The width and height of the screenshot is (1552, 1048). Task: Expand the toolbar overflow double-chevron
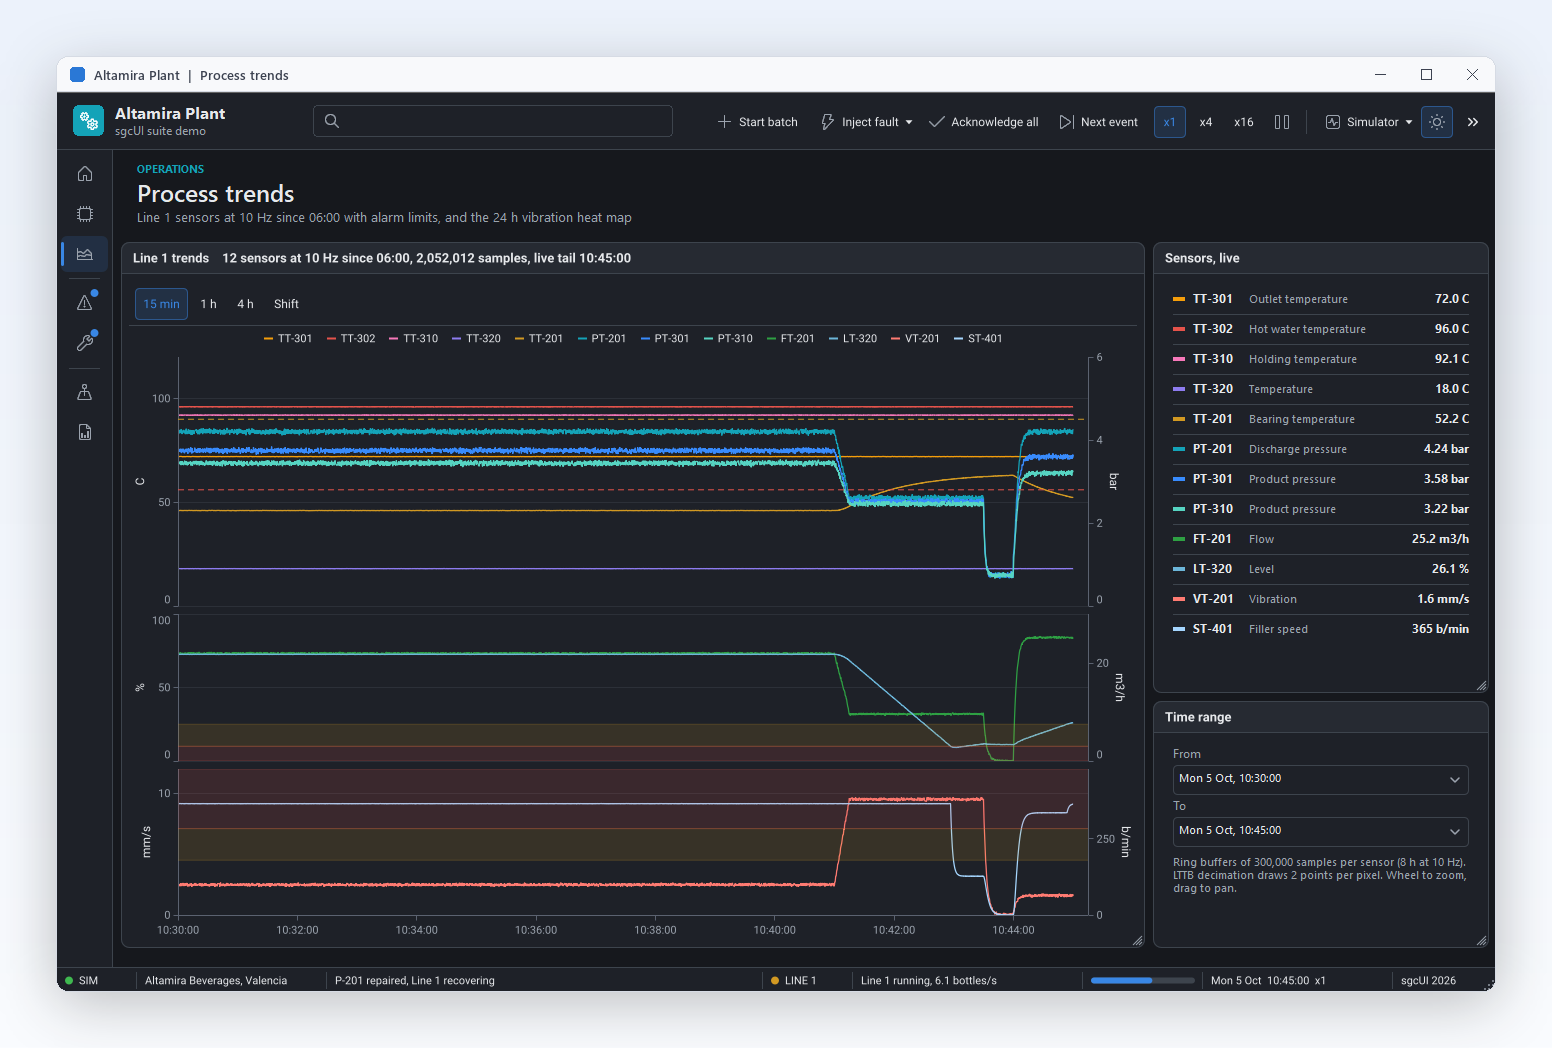click(x=1473, y=122)
